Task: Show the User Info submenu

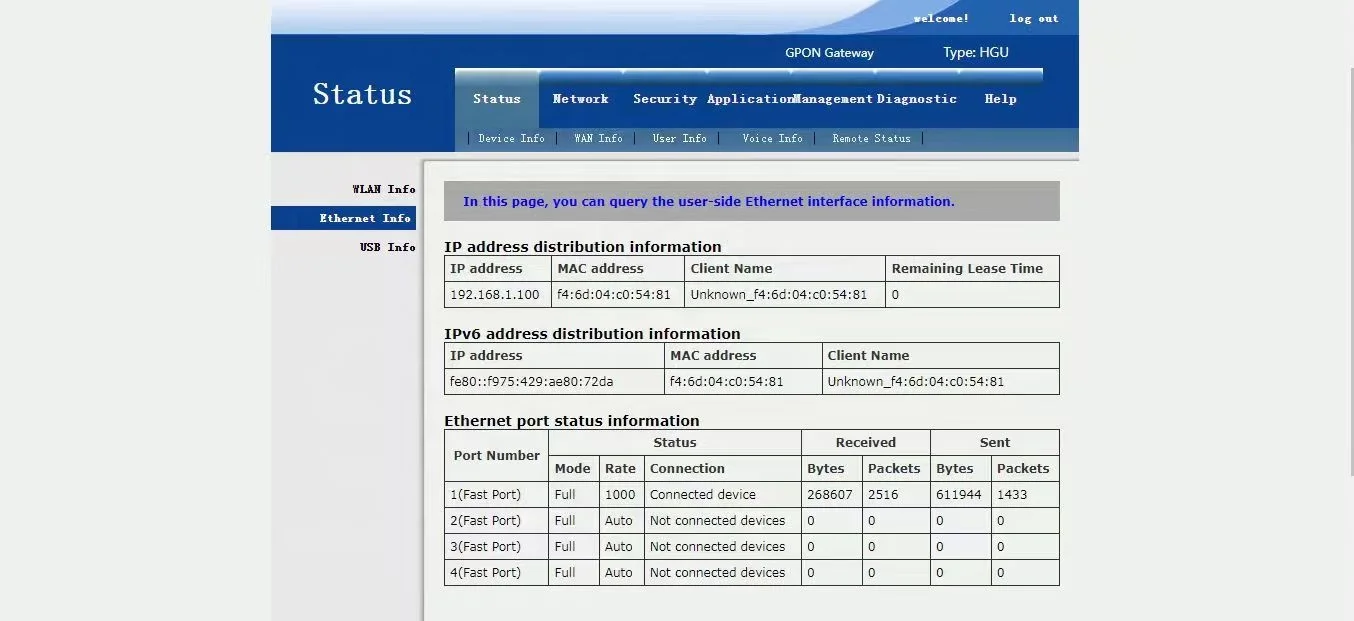Action: [679, 138]
